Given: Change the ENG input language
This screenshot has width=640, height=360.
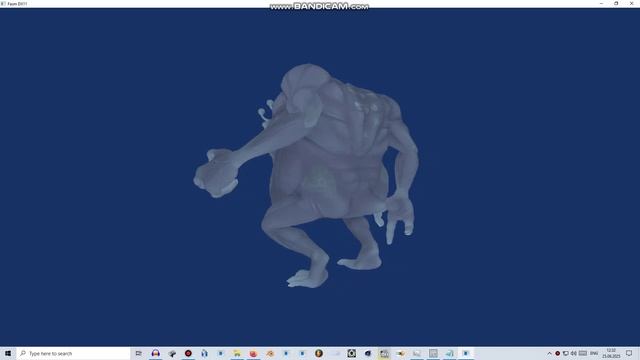Looking at the screenshot, I should pos(594,353).
